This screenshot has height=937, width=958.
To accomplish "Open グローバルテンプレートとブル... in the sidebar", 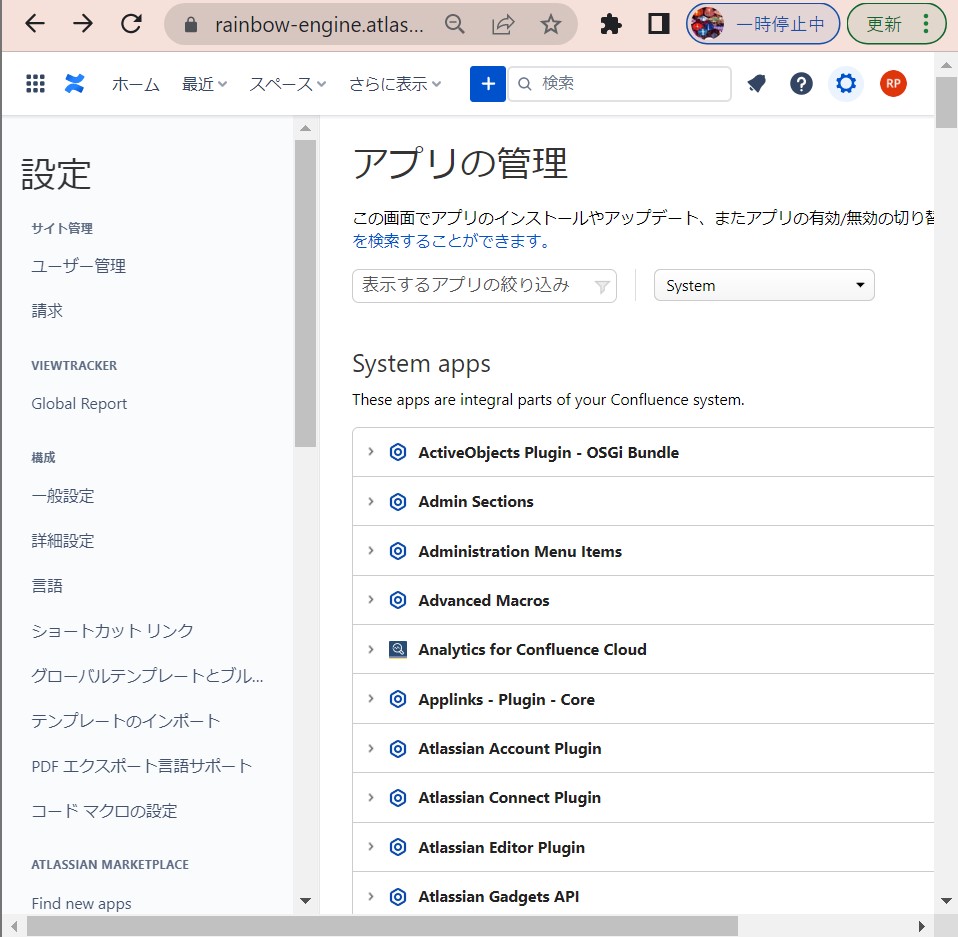I will [x=147, y=676].
